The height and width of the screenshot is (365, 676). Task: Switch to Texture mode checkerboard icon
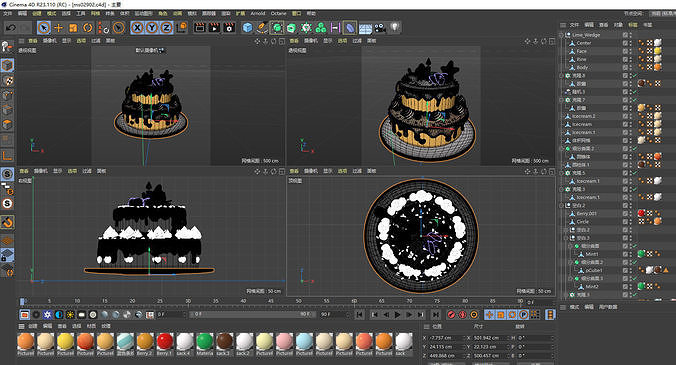pos(7,81)
